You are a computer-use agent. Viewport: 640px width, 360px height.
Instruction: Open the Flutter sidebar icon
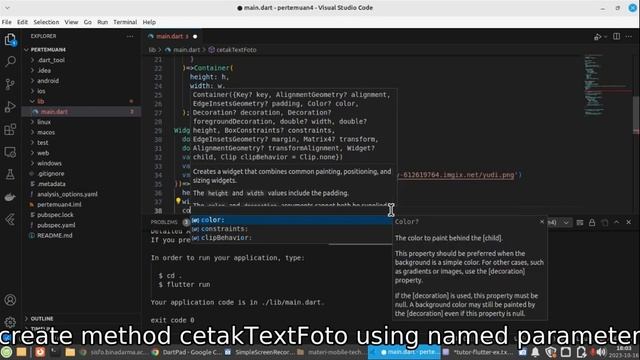[x=10, y=219]
